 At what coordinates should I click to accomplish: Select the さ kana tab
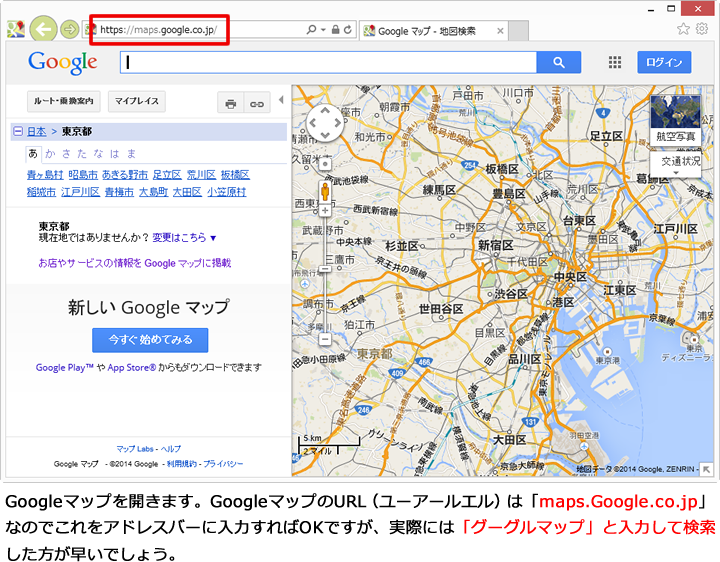click(66, 154)
